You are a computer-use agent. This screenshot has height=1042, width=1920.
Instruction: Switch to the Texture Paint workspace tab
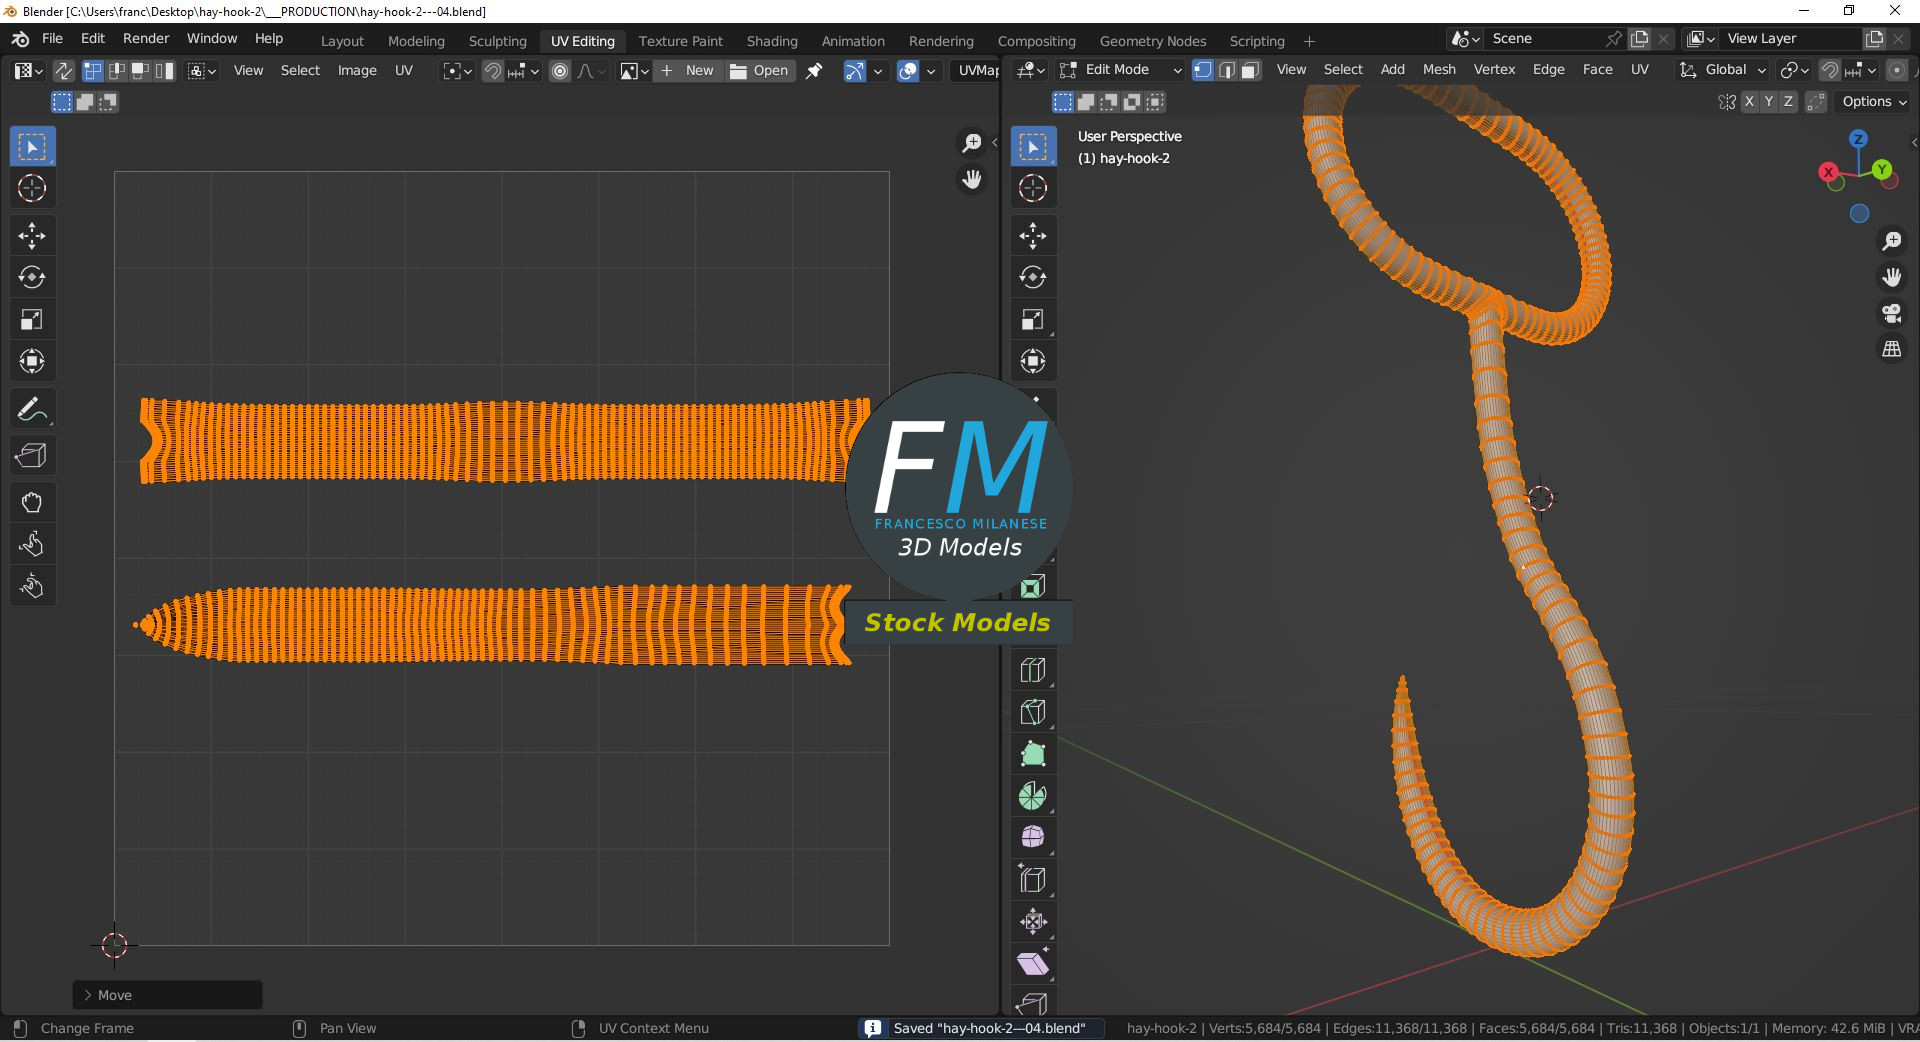coord(680,41)
